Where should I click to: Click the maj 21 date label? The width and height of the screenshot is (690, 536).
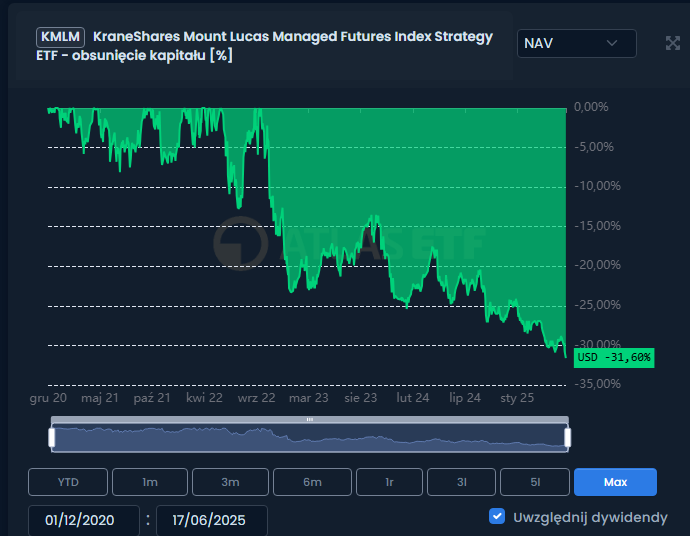point(100,398)
